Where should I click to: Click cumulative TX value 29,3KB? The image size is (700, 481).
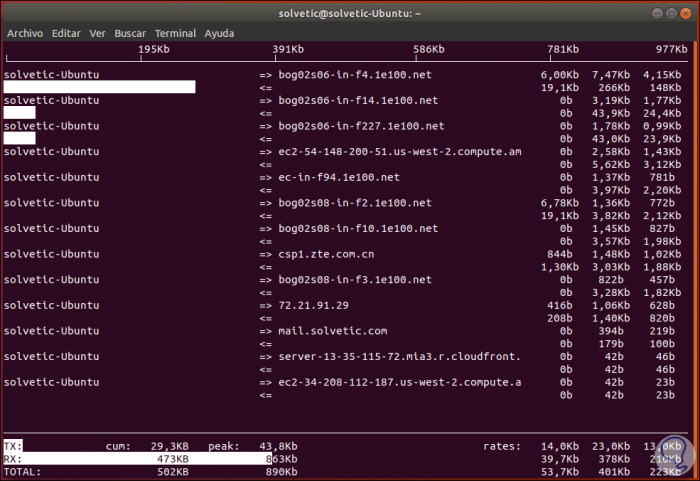coord(169,446)
